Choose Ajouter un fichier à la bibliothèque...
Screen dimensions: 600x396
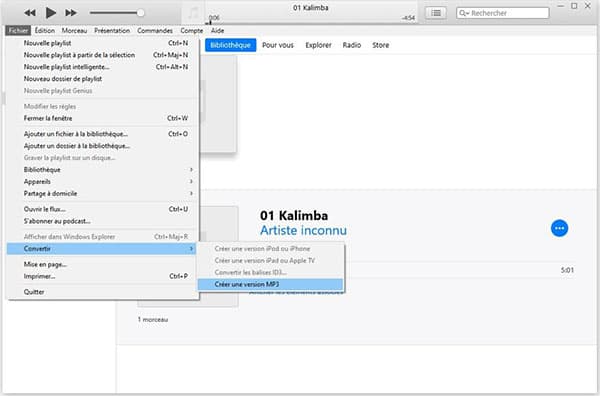click(103, 134)
